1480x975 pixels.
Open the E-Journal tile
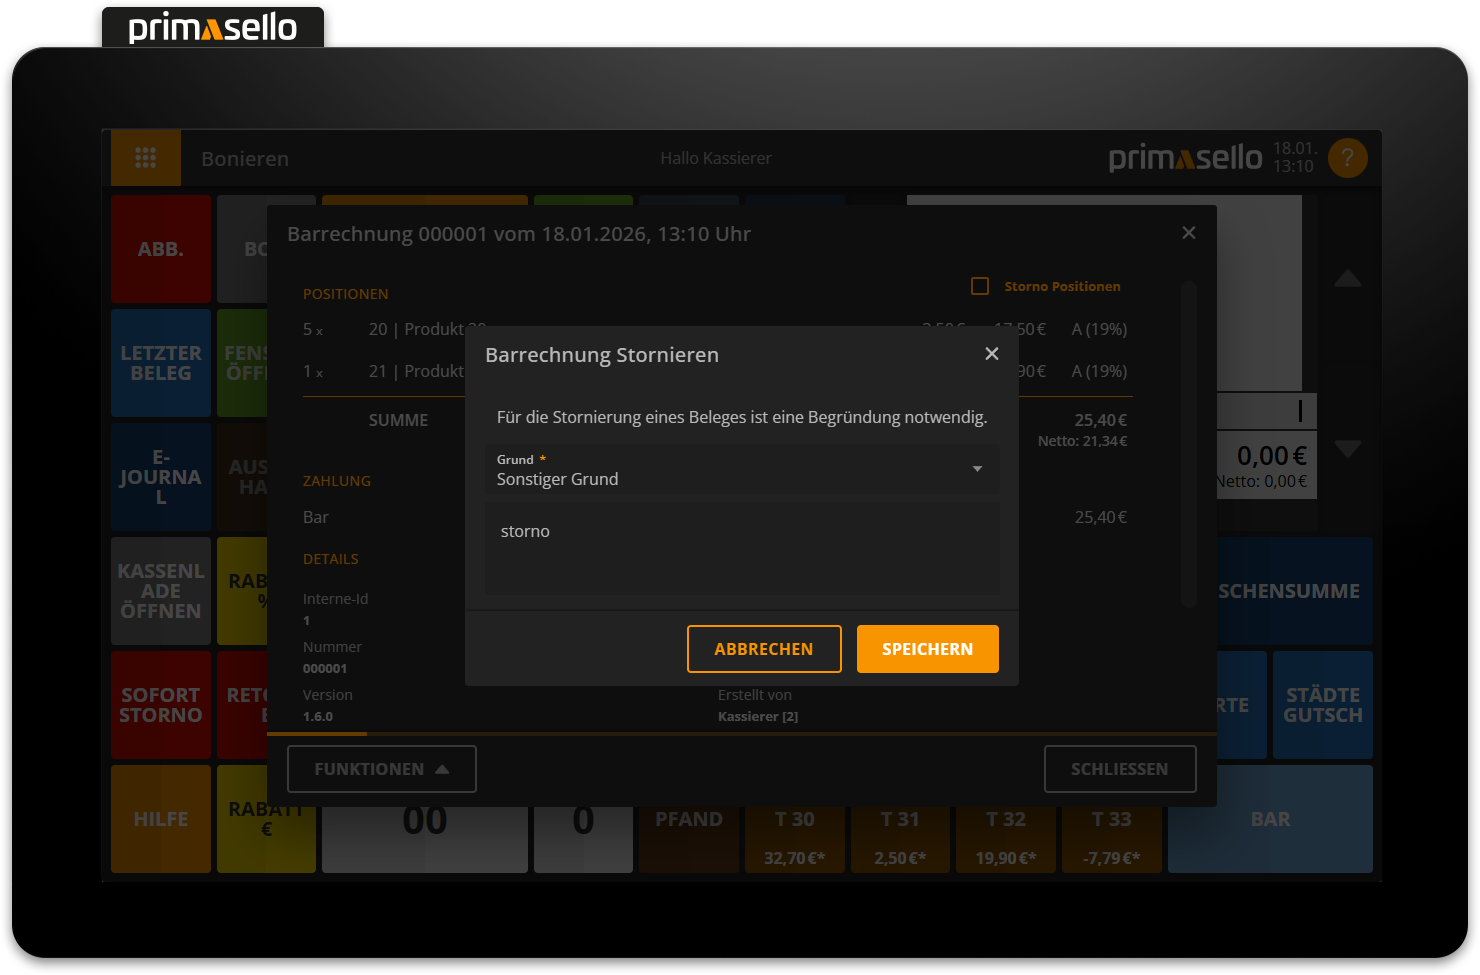coord(161,477)
